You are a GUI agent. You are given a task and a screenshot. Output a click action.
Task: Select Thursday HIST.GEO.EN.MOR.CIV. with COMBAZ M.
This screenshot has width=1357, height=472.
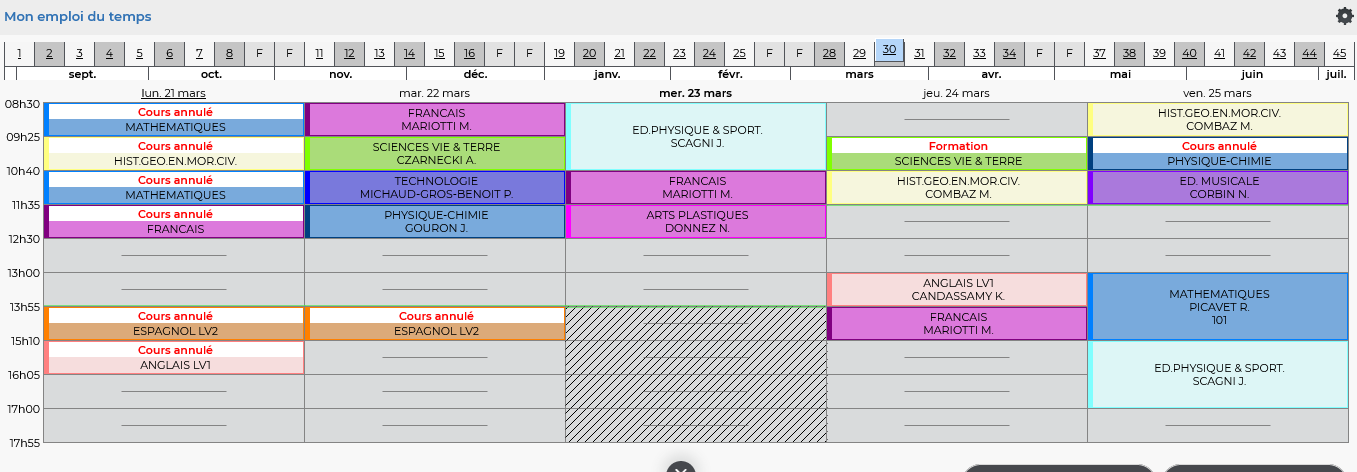(957, 187)
